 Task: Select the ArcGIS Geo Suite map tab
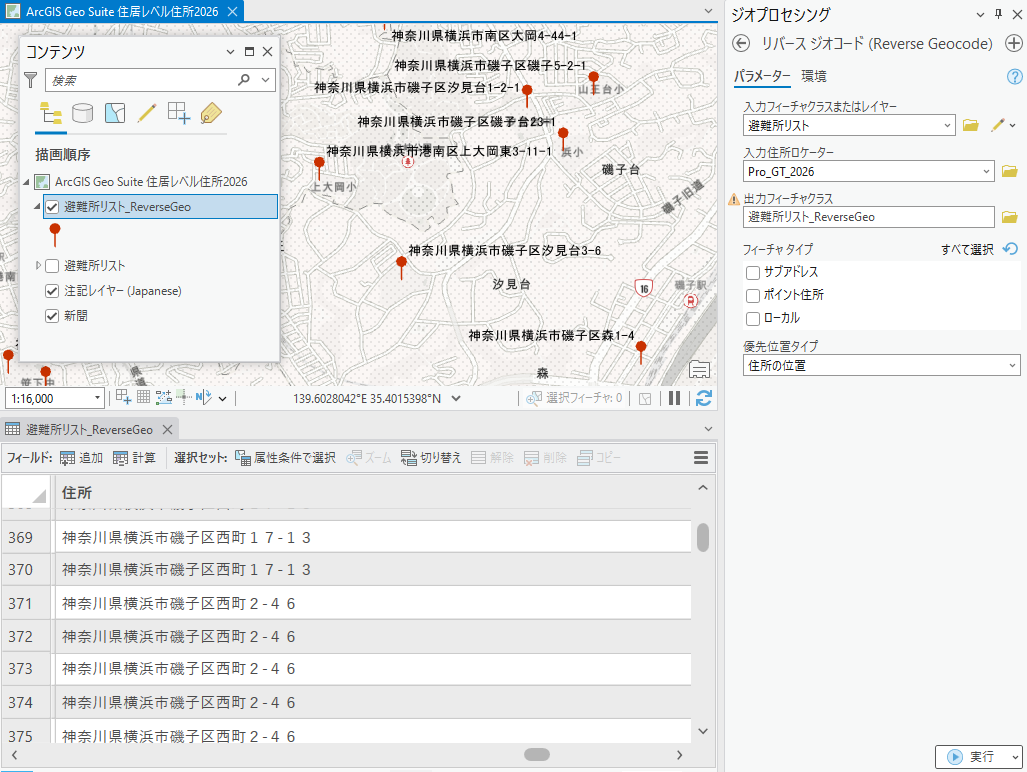[122, 12]
